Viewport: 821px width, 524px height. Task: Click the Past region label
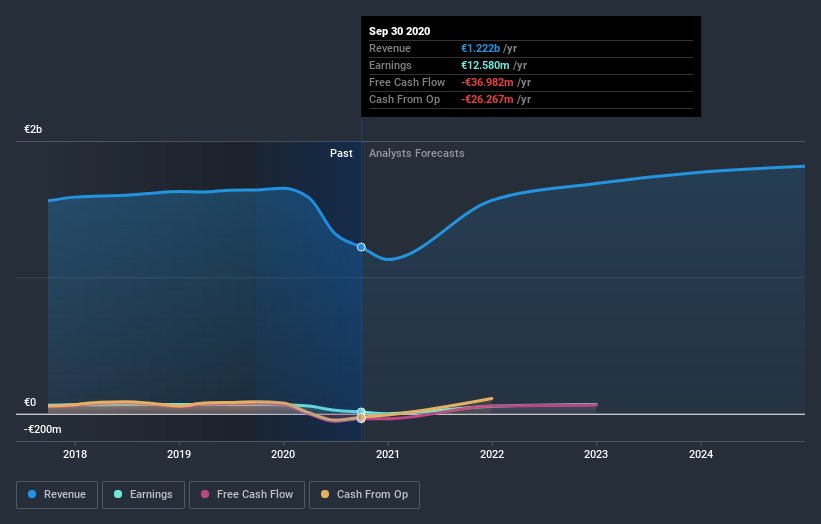pyautogui.click(x=341, y=153)
